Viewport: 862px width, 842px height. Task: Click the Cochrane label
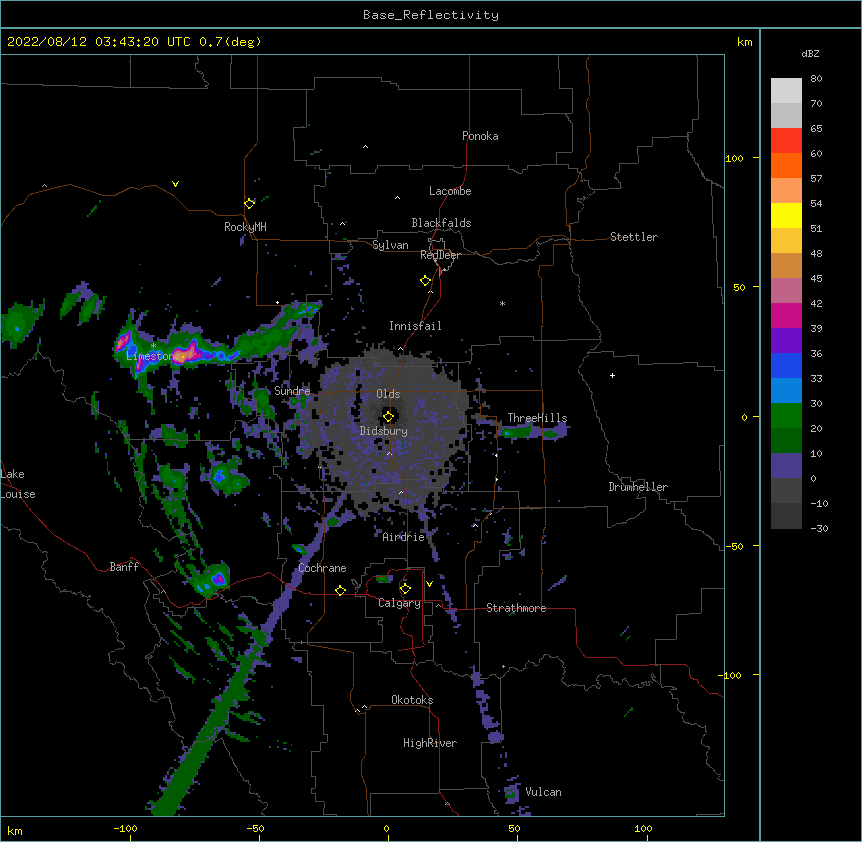pos(322,568)
